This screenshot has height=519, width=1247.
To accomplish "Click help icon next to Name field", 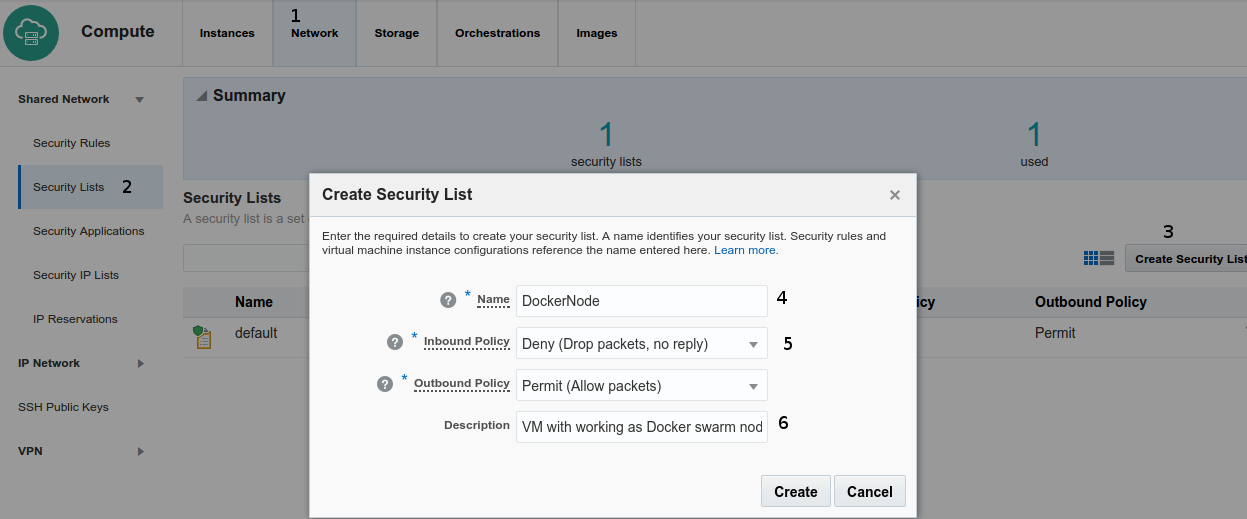I will 448,299.
